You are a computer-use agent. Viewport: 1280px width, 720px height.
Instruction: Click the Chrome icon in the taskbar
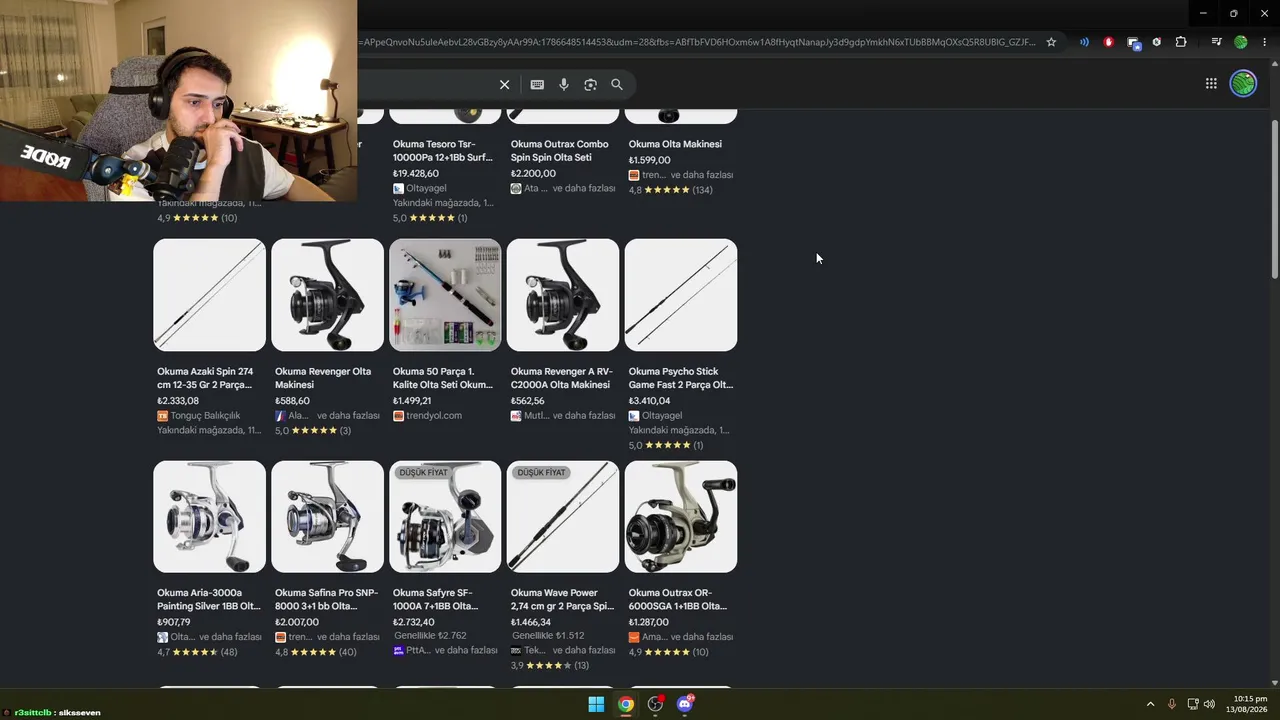point(625,704)
